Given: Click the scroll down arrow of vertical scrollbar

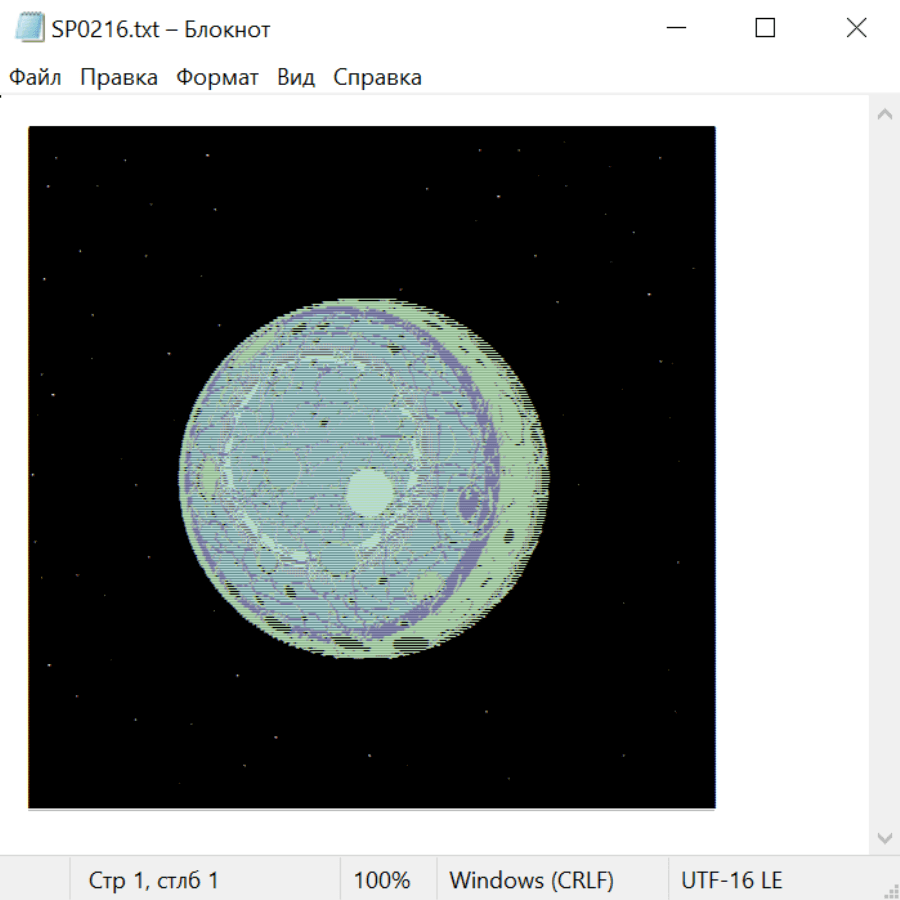Looking at the screenshot, I should tap(884, 837).
